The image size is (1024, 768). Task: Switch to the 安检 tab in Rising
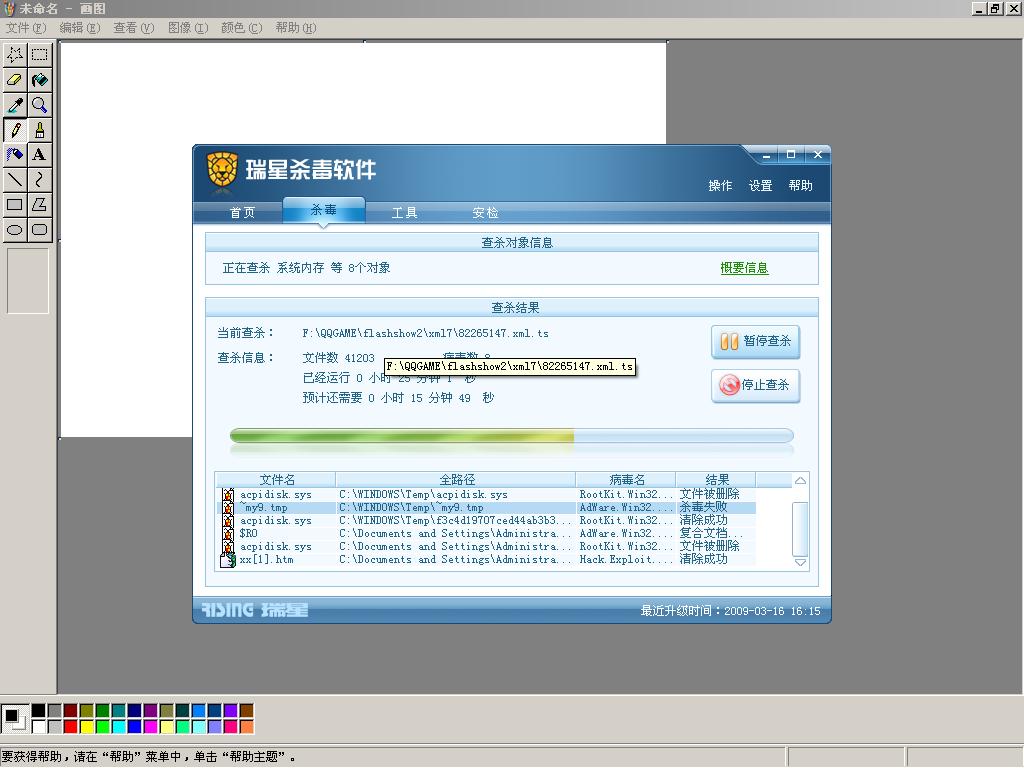click(x=485, y=212)
